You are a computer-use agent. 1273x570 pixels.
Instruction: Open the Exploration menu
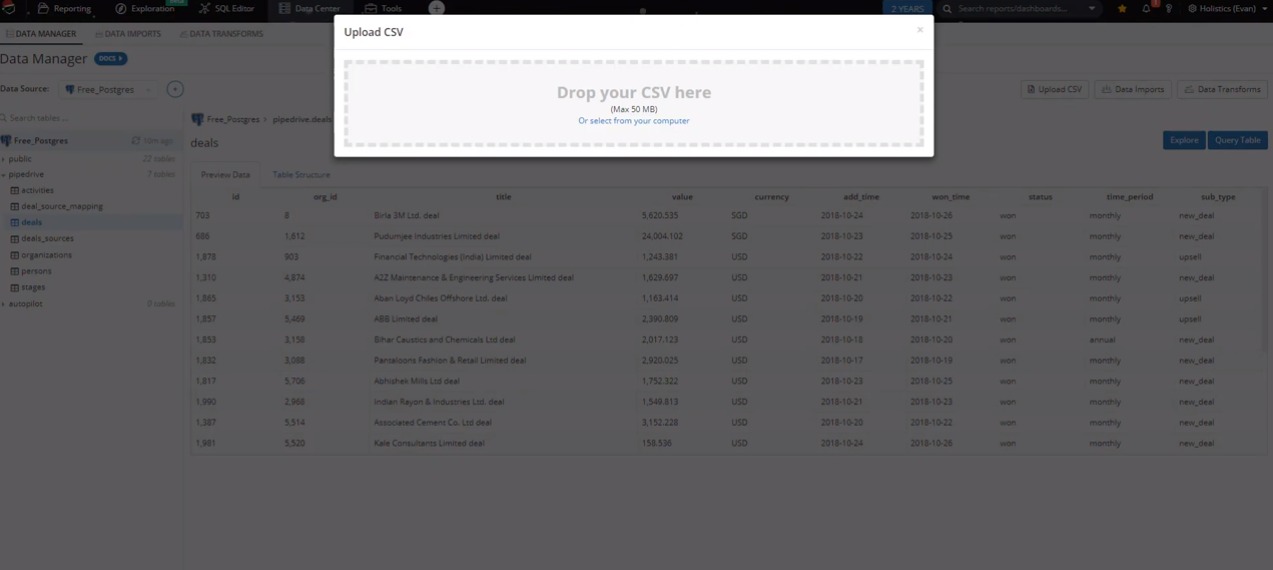pos(145,8)
